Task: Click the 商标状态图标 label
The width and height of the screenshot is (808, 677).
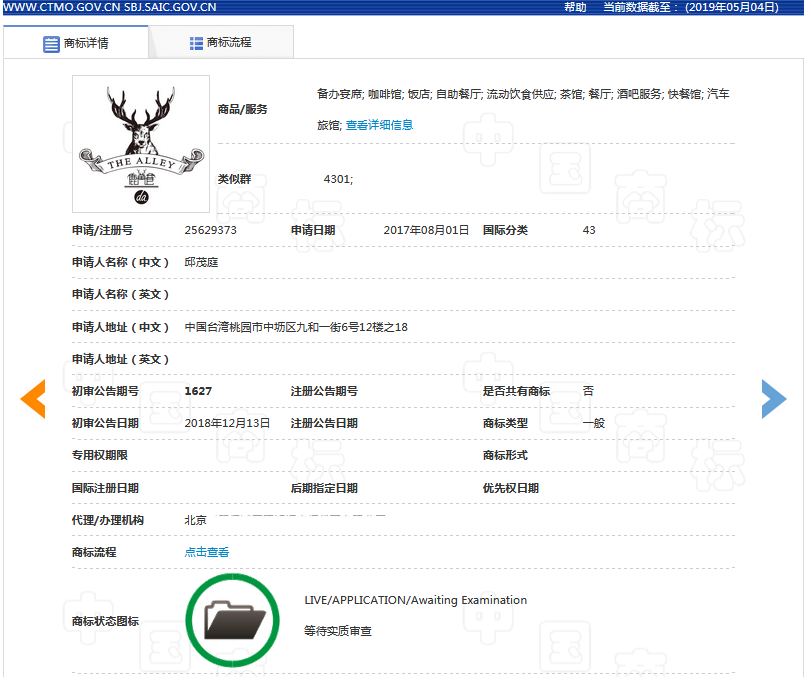Action: pyautogui.click(x=105, y=621)
